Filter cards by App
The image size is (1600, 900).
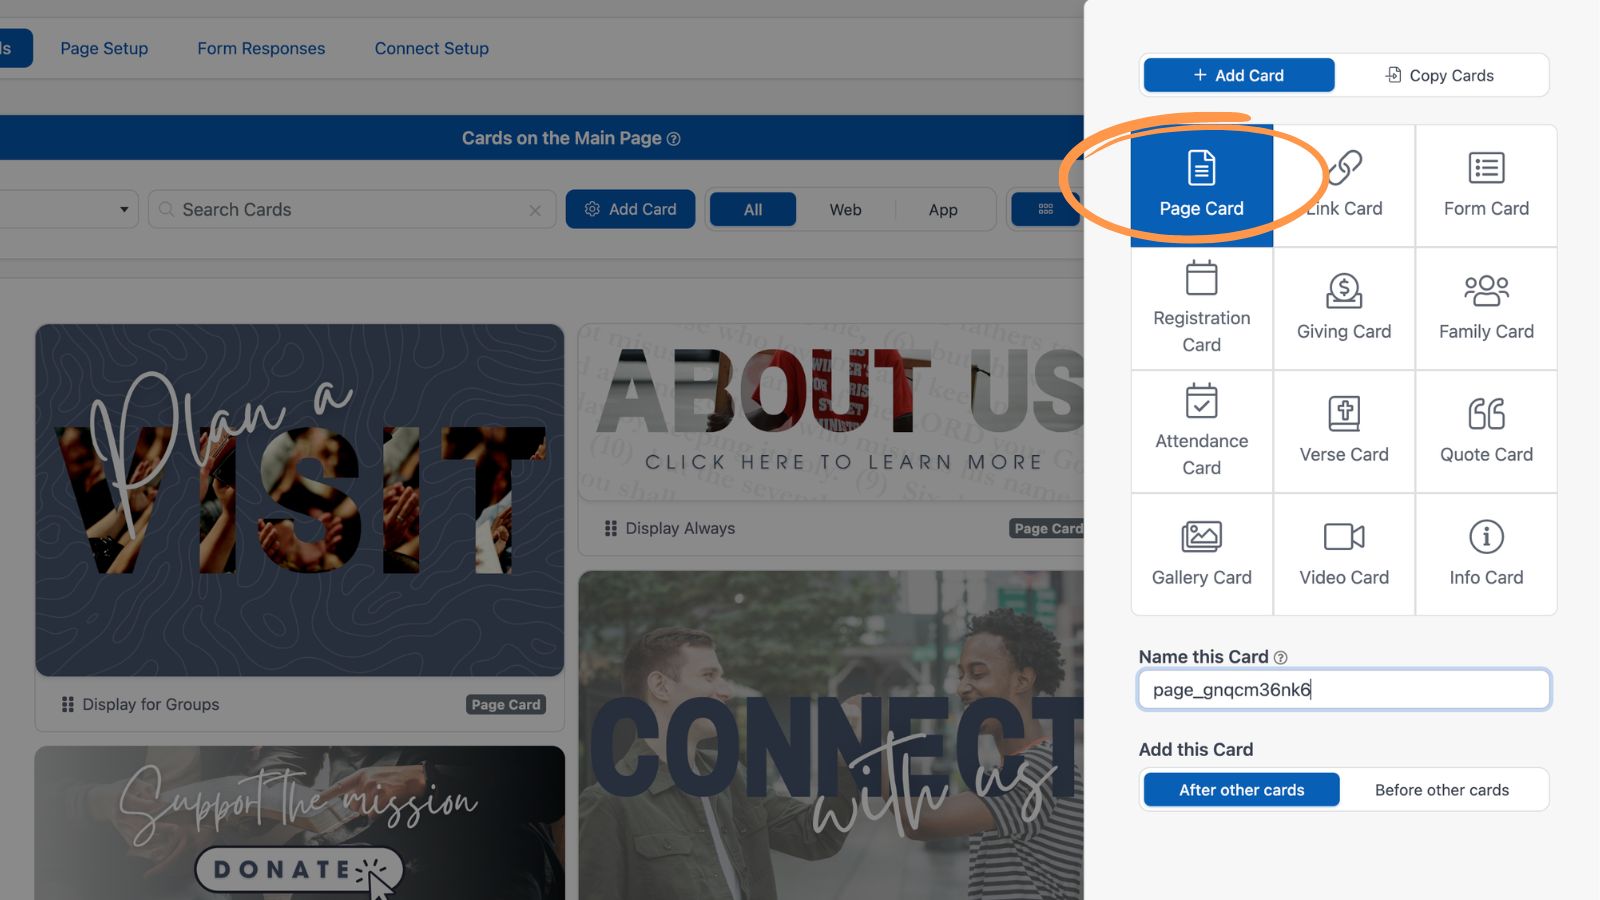(x=943, y=209)
